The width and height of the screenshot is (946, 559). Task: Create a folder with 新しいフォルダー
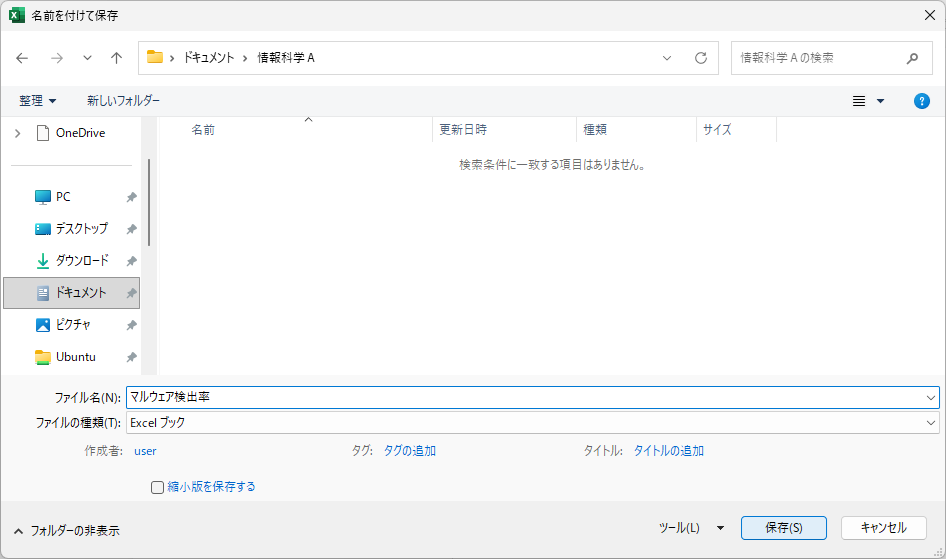[123, 101]
